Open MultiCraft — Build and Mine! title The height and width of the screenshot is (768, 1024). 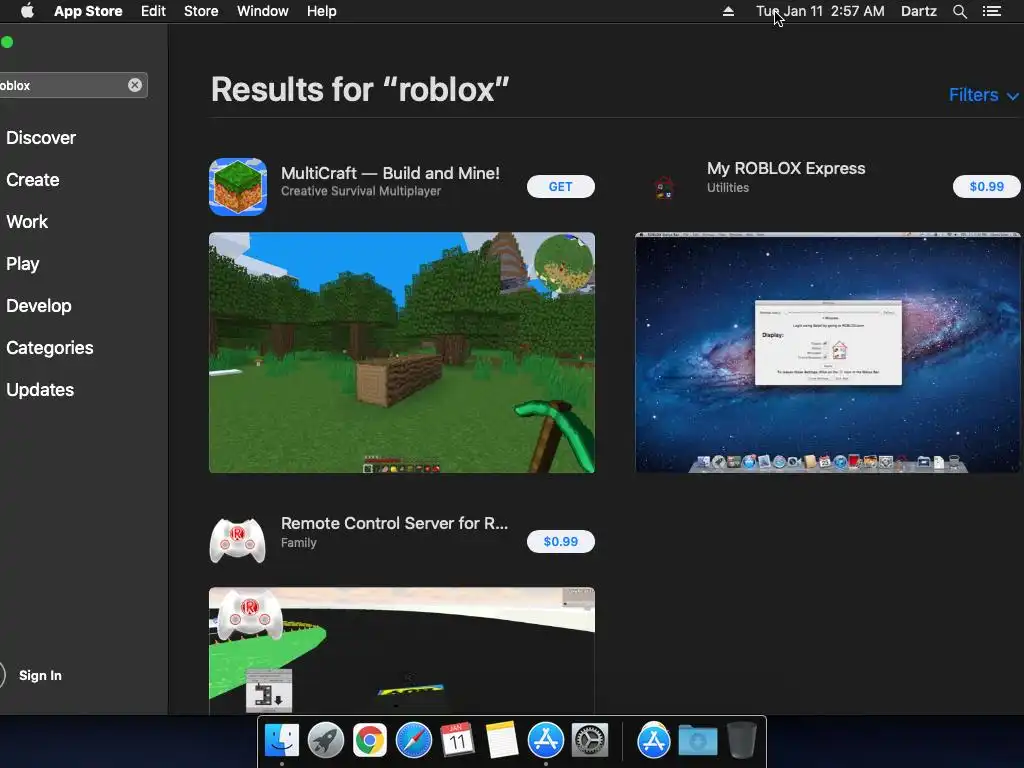point(390,173)
